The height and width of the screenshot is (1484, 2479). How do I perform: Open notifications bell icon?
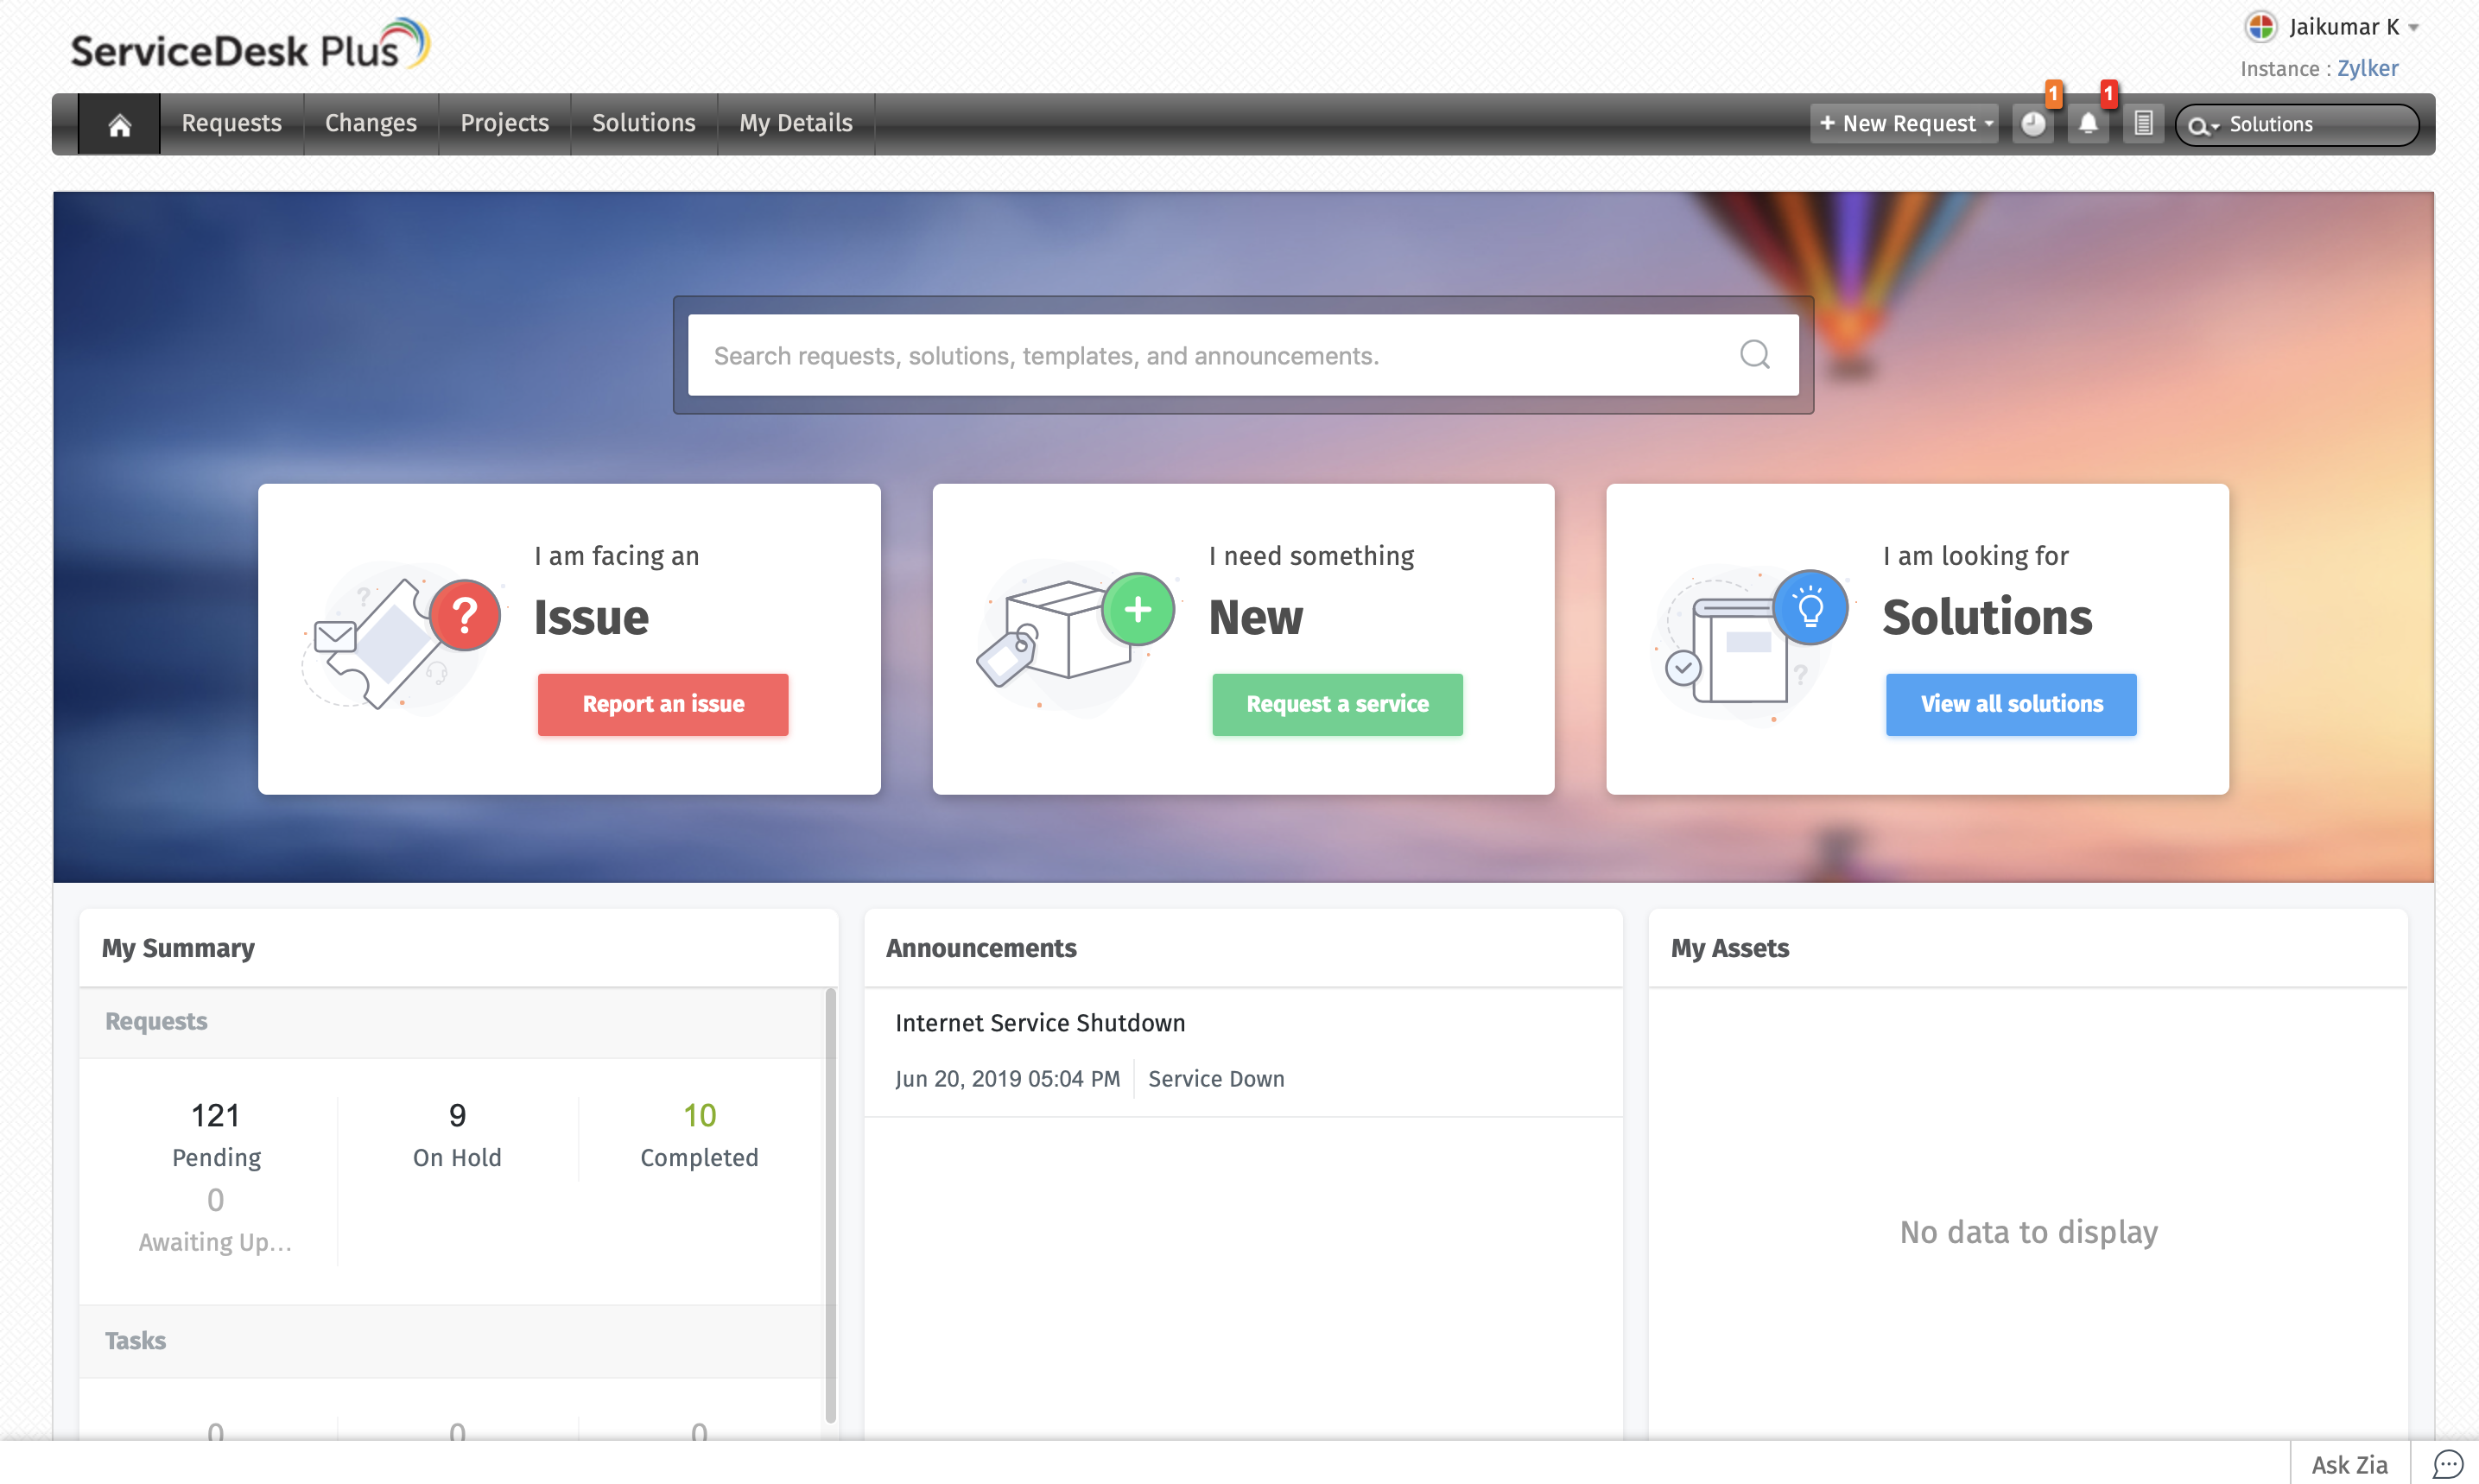click(2087, 124)
